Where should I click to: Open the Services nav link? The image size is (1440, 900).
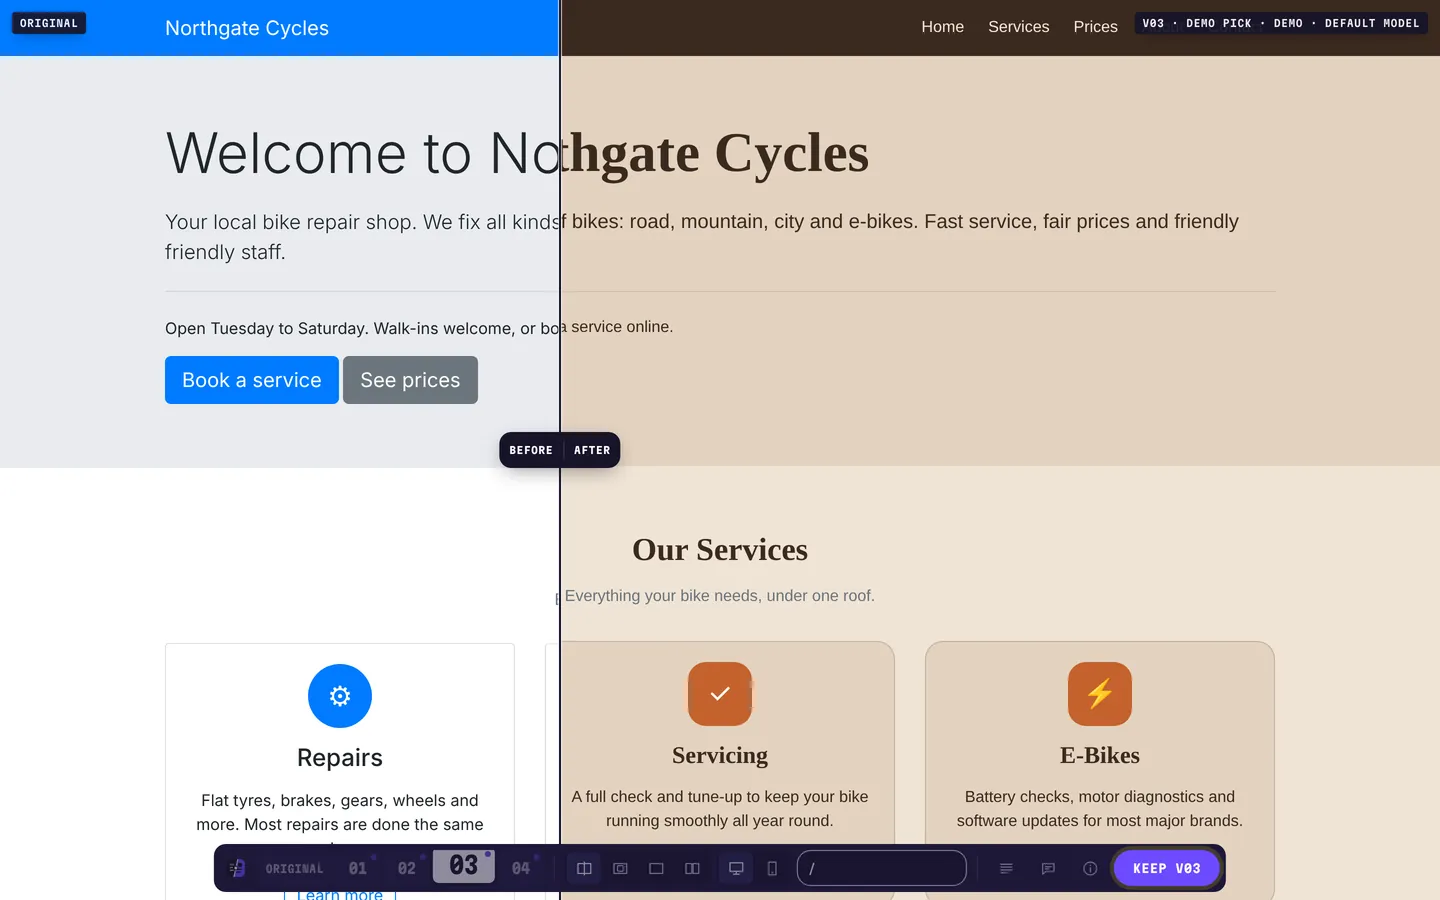click(1018, 27)
